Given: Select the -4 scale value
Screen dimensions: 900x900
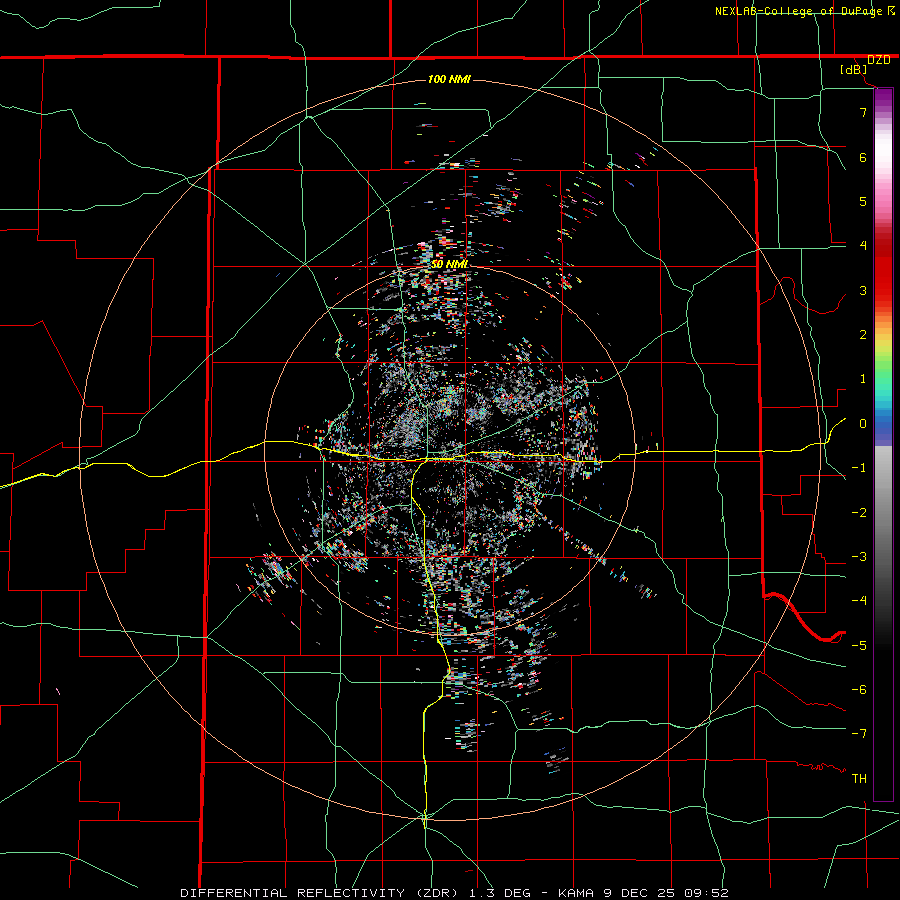Looking at the screenshot, I should [x=859, y=601].
